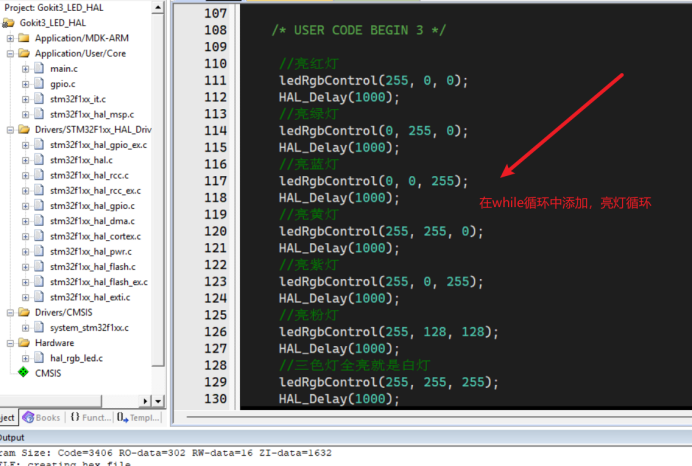Click the main.c file icon
692x466 pixels.
[x=38, y=69]
